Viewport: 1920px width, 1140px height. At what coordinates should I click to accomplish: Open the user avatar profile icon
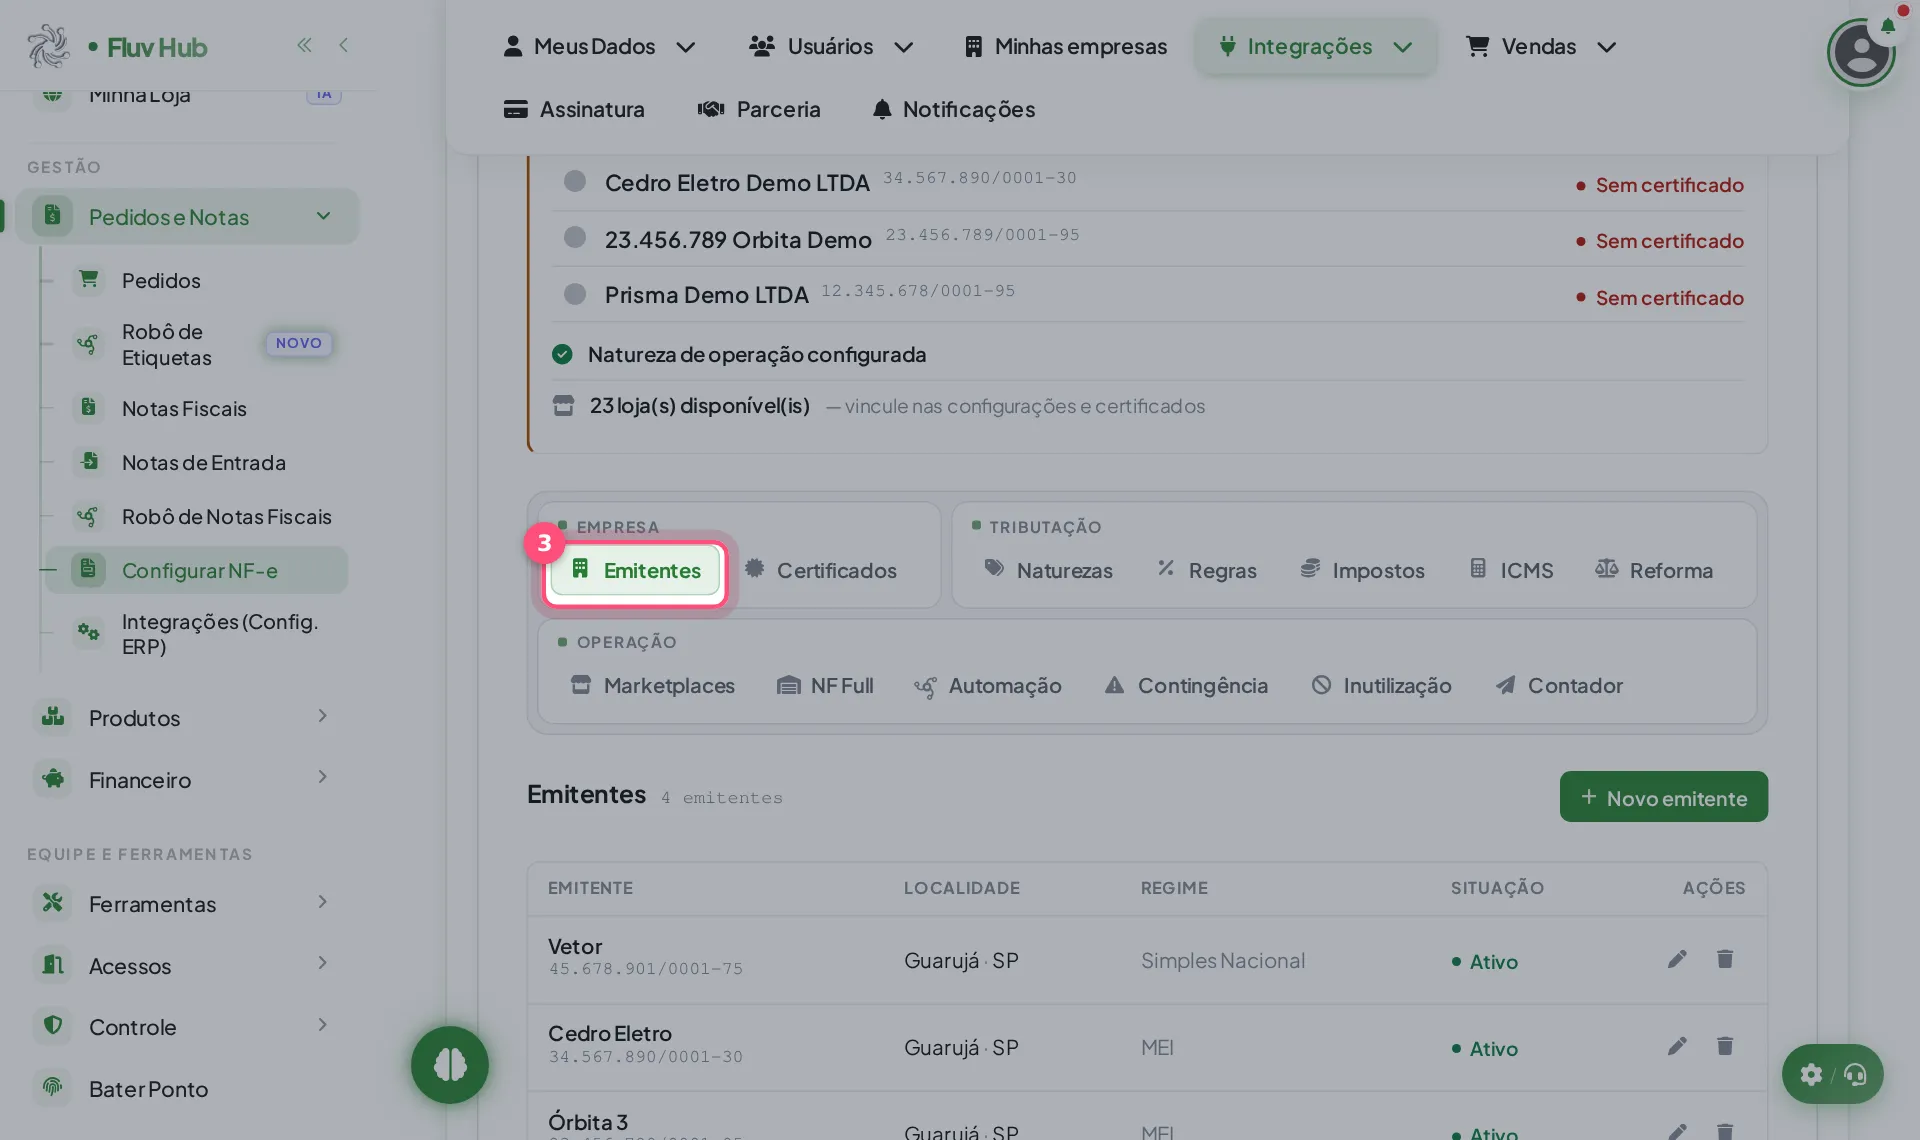click(x=1861, y=53)
